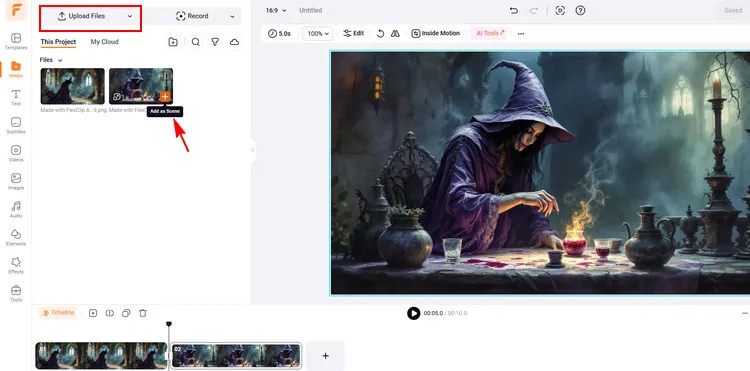Open the more options ellipsis in canvas toolbar
Screen dimensions: 750x371
[521, 33]
